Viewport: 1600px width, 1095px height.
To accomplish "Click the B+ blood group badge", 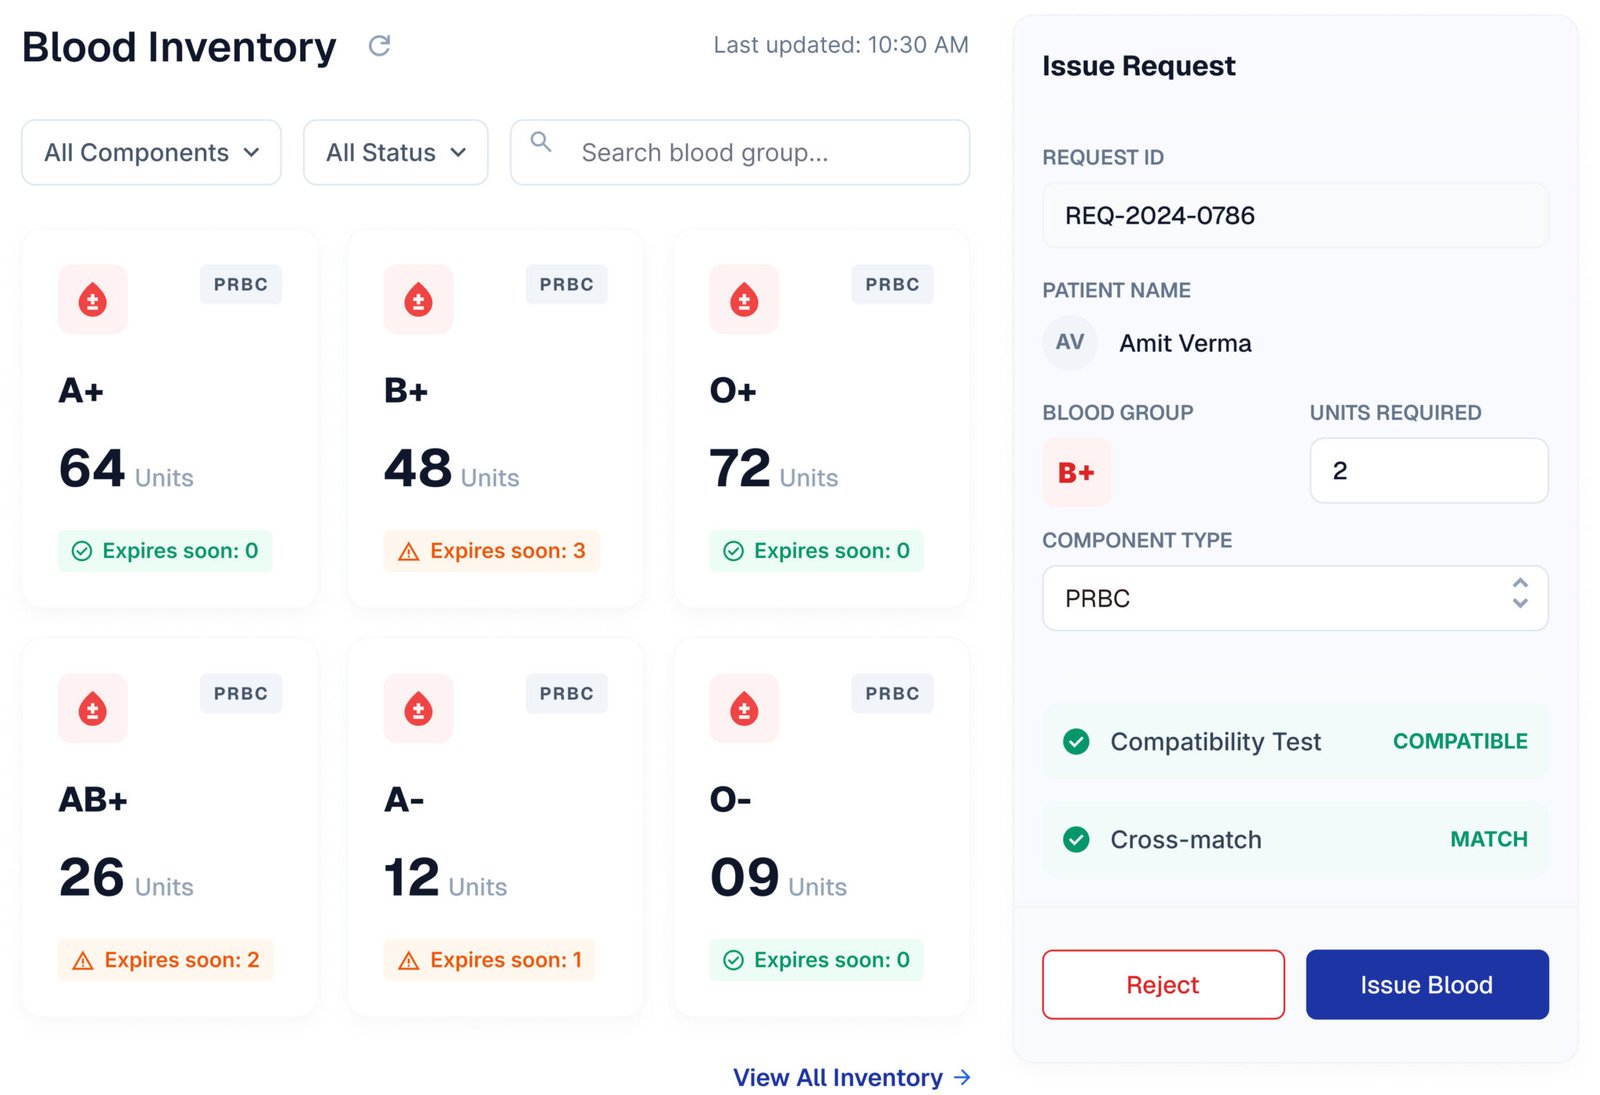I will point(1076,472).
